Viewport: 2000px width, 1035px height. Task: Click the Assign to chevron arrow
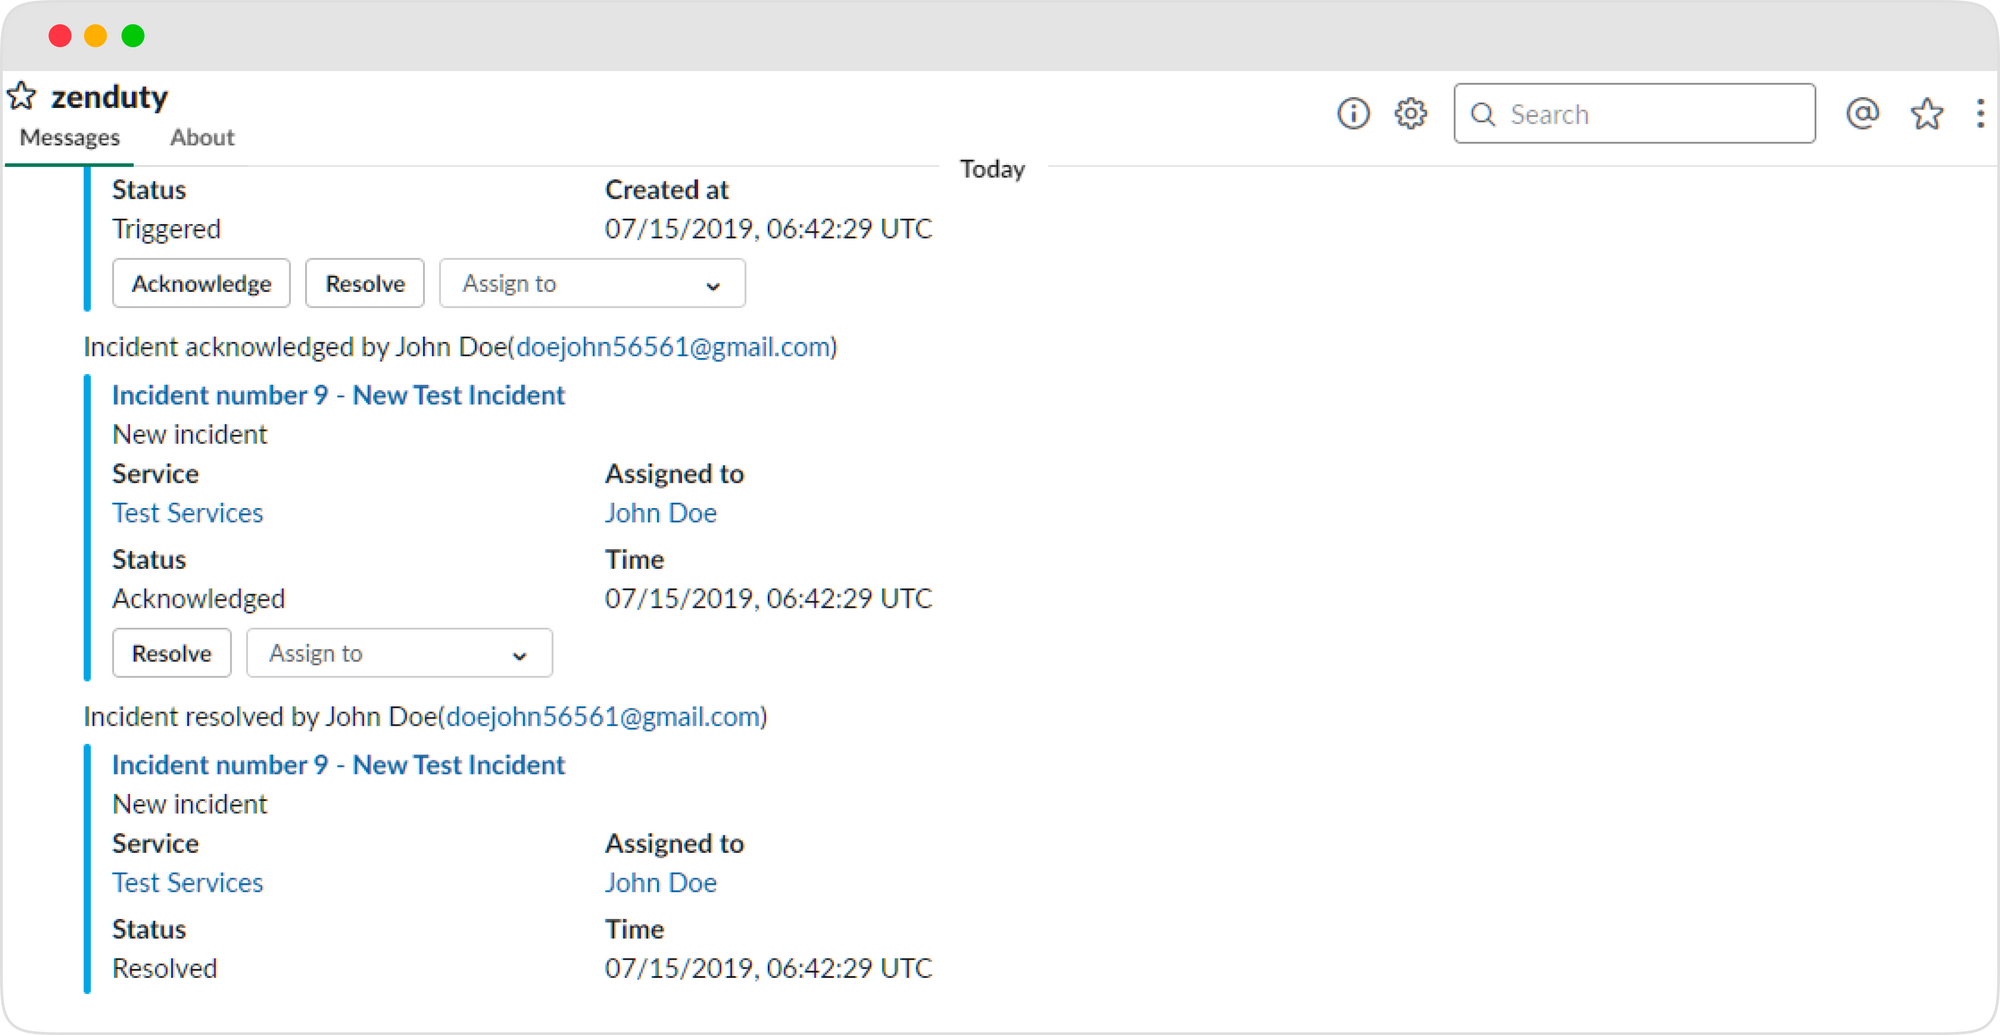[x=712, y=284]
